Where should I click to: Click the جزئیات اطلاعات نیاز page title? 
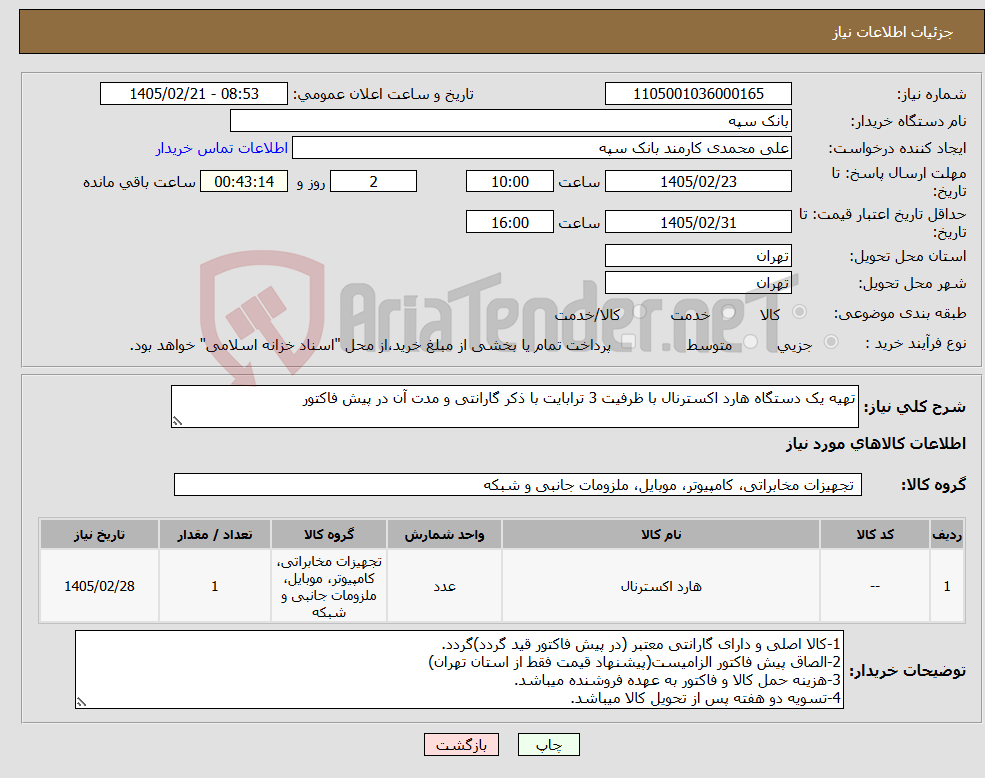click(x=893, y=32)
